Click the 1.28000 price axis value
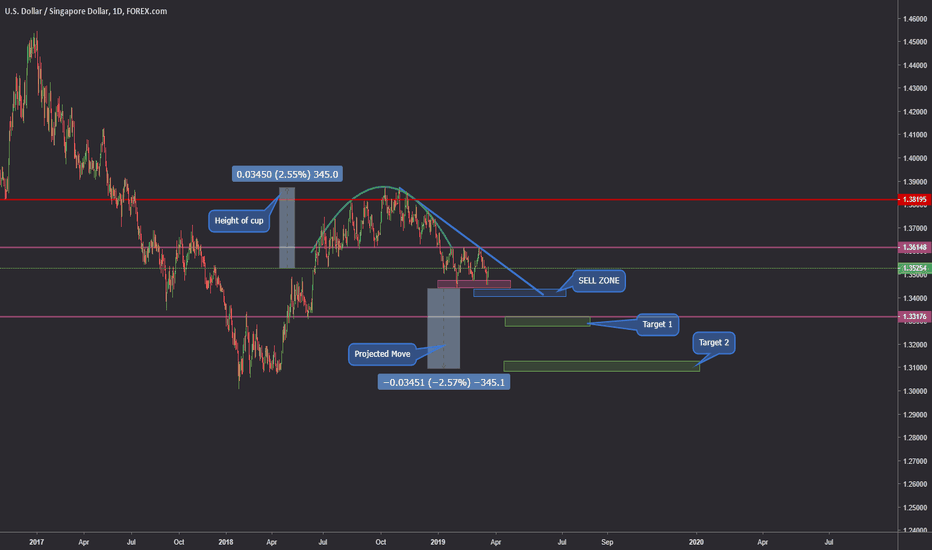The height and width of the screenshot is (550, 932). pos(915,438)
